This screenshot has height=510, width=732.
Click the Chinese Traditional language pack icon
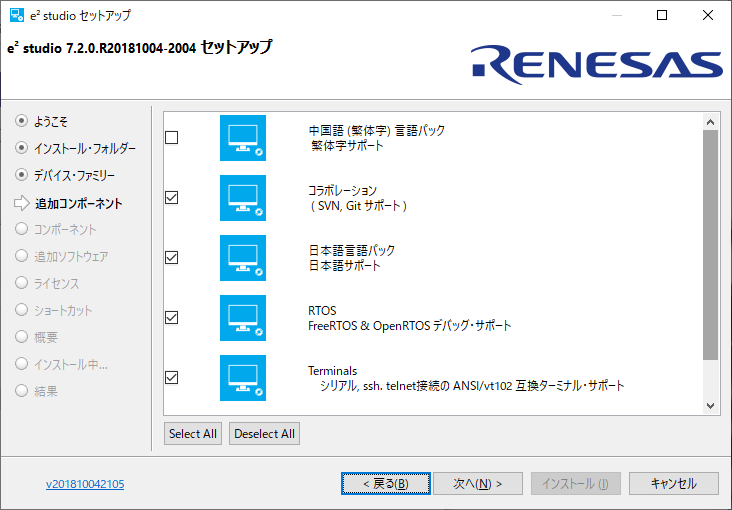click(x=243, y=138)
